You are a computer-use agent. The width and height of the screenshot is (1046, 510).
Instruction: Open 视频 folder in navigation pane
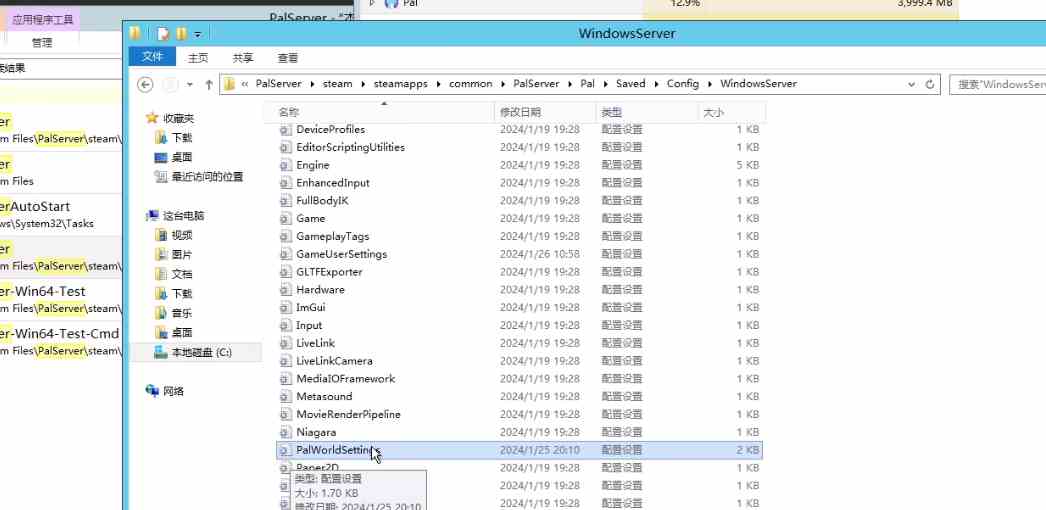pos(181,235)
